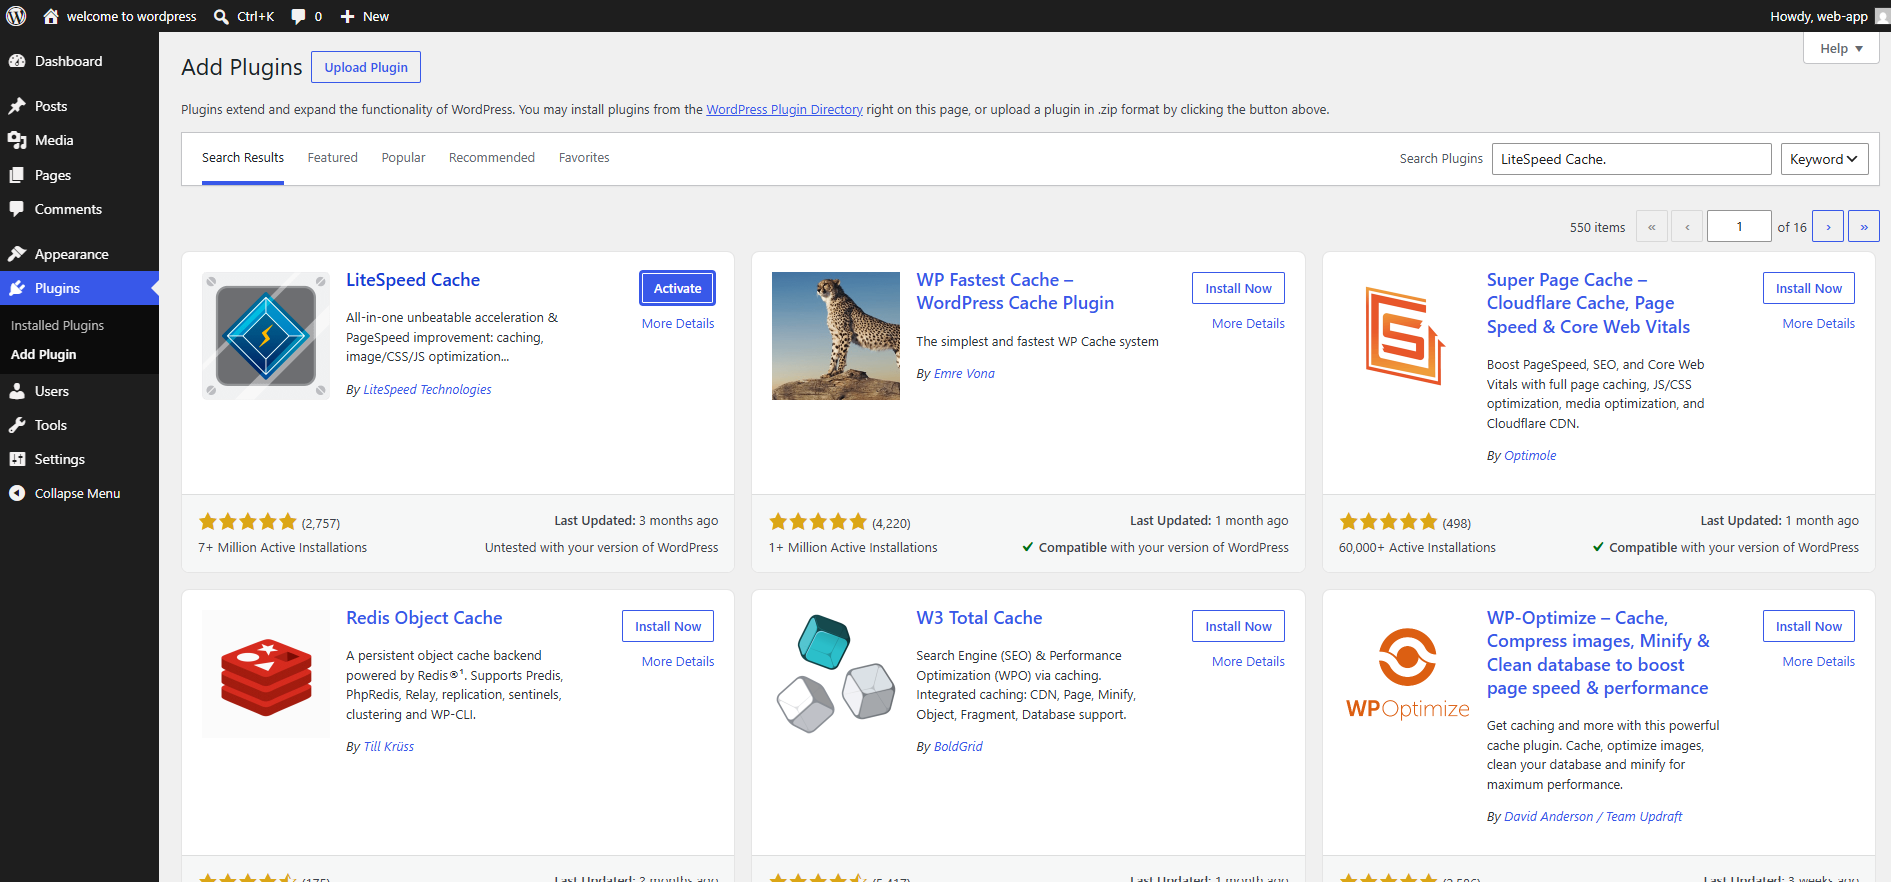Expand the Help tab dropdown
1891x882 pixels.
coord(1841,48)
